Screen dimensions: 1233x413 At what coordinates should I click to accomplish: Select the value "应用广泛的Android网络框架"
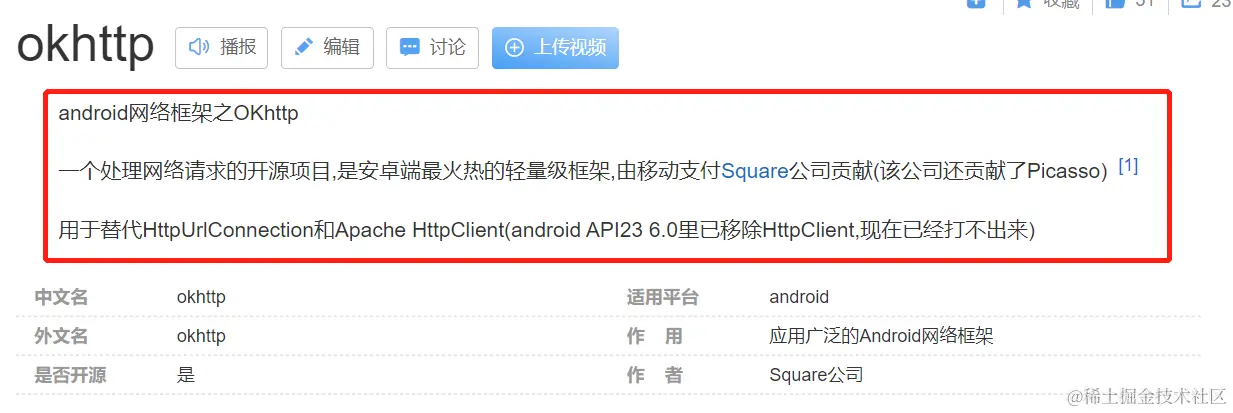pyautogui.click(x=881, y=336)
